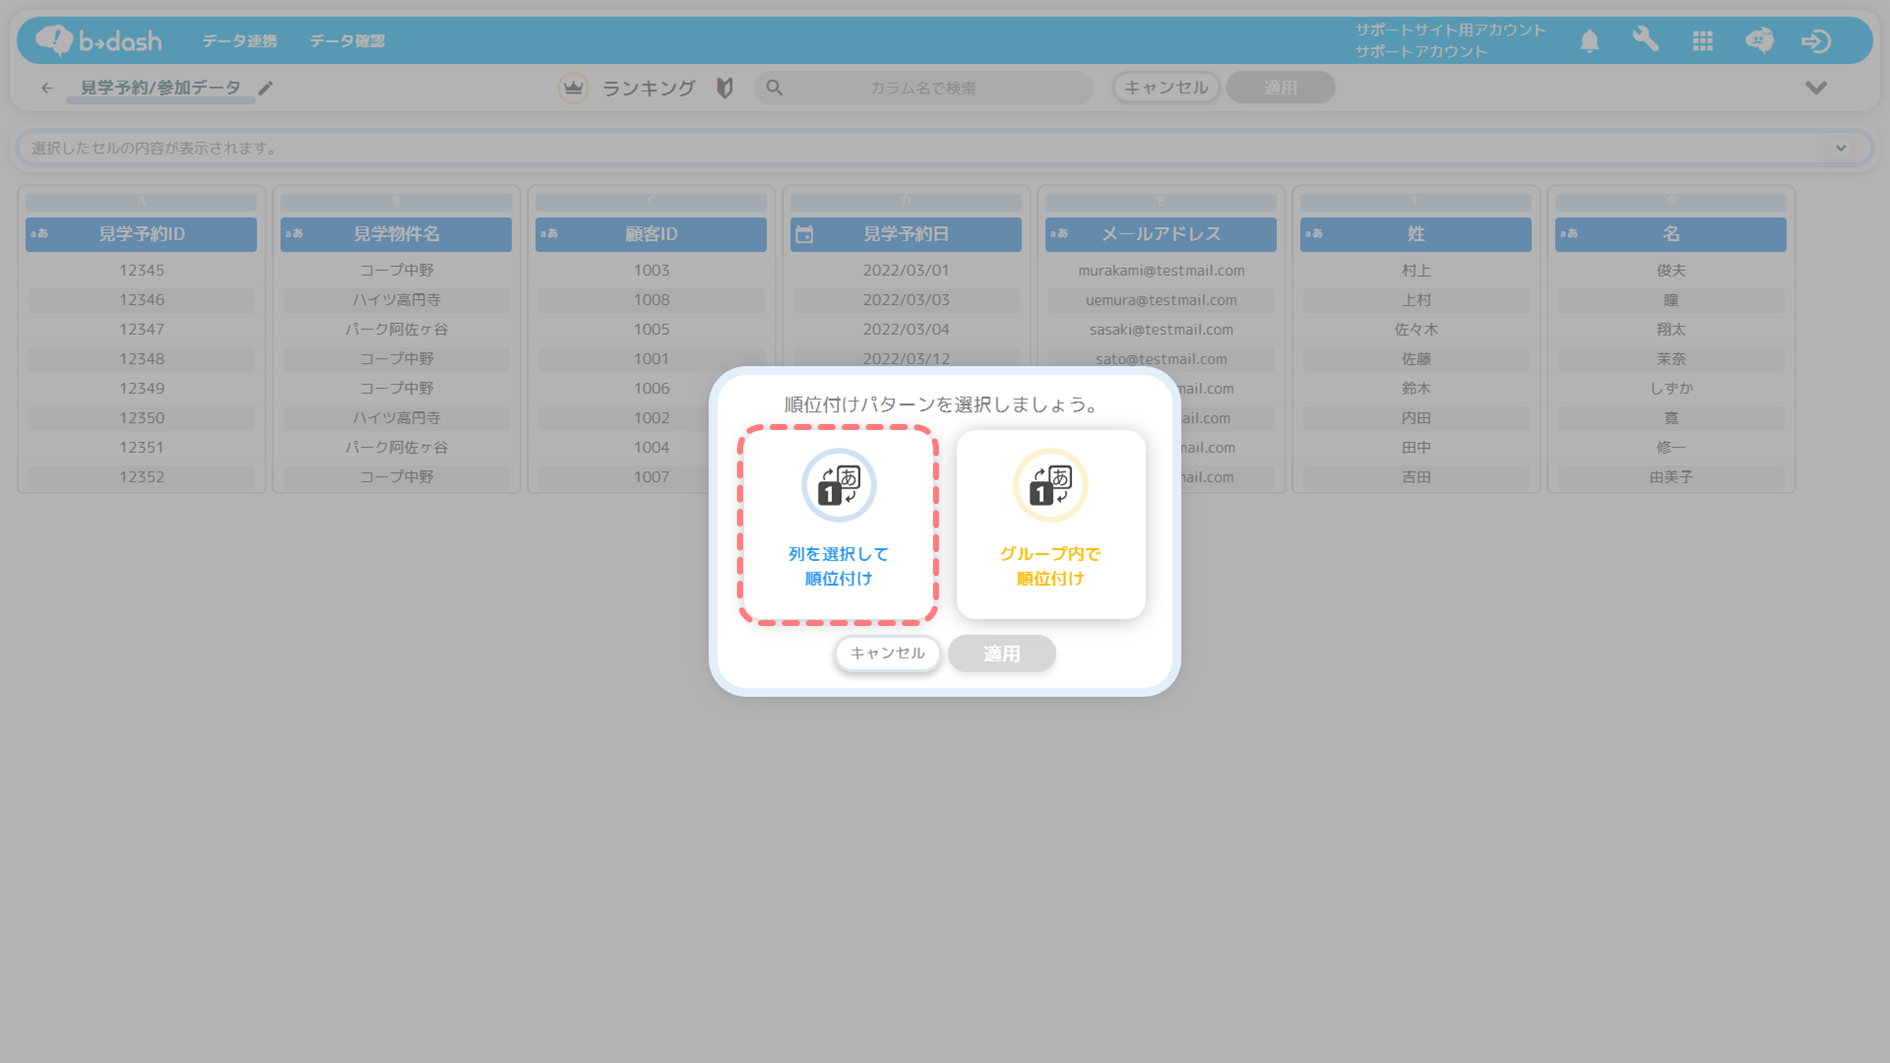Image resolution: width=1890 pixels, height=1063 pixels.
Task: Expand the top-right chevron dropdown
Action: click(x=1816, y=88)
